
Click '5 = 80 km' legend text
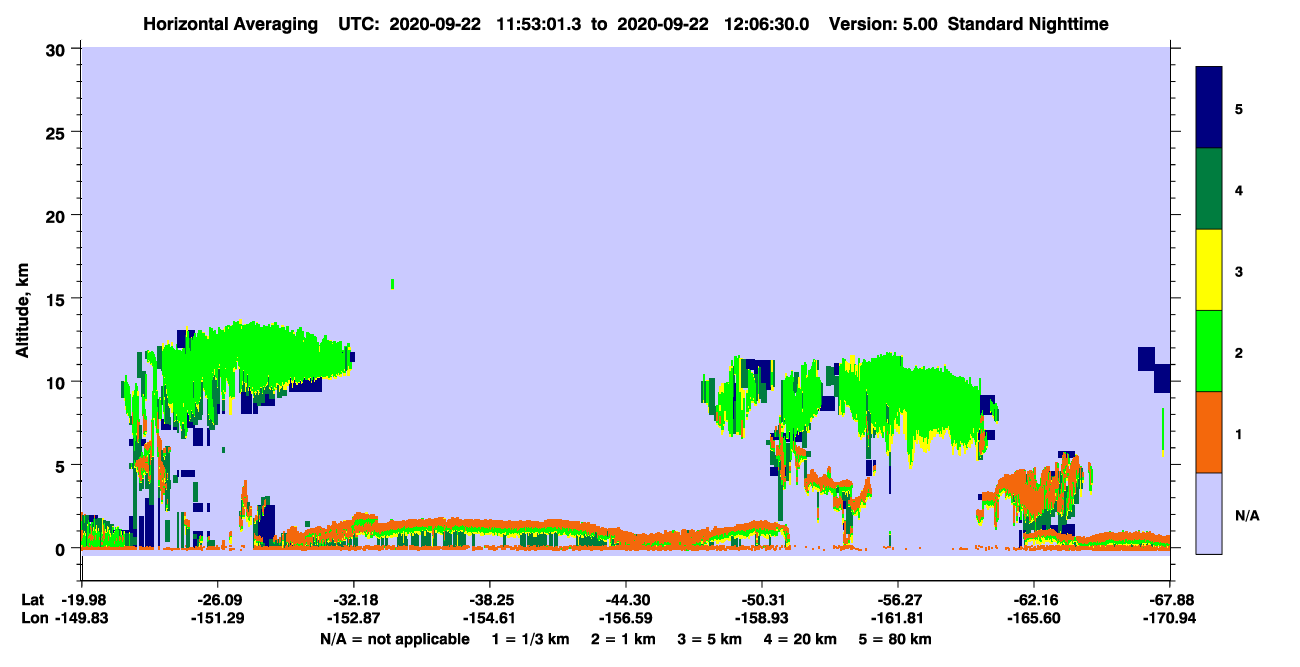point(897,639)
